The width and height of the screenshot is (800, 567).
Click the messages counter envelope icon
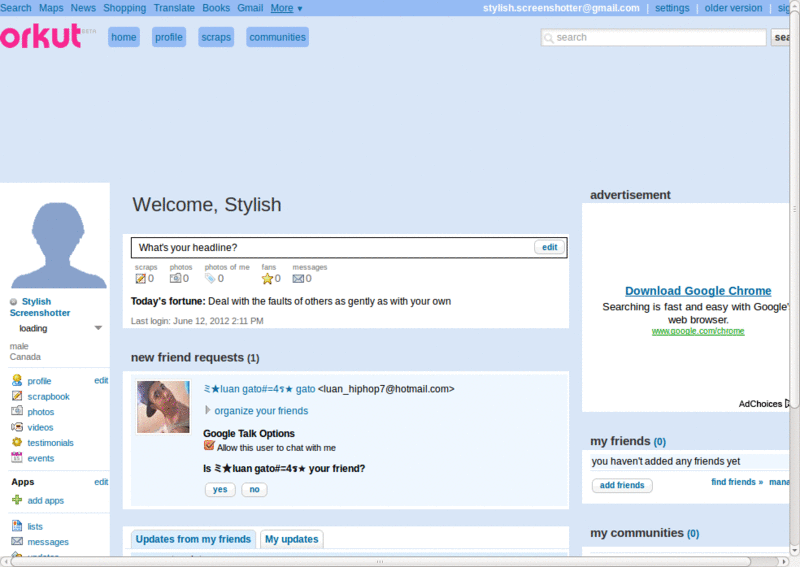point(298,279)
